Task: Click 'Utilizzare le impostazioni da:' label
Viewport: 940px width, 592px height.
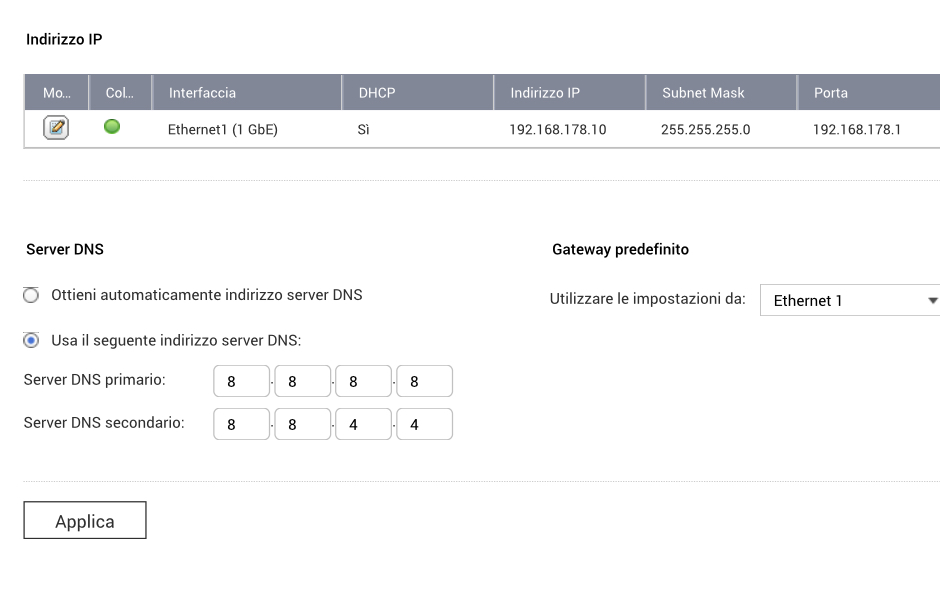Action: click(647, 299)
